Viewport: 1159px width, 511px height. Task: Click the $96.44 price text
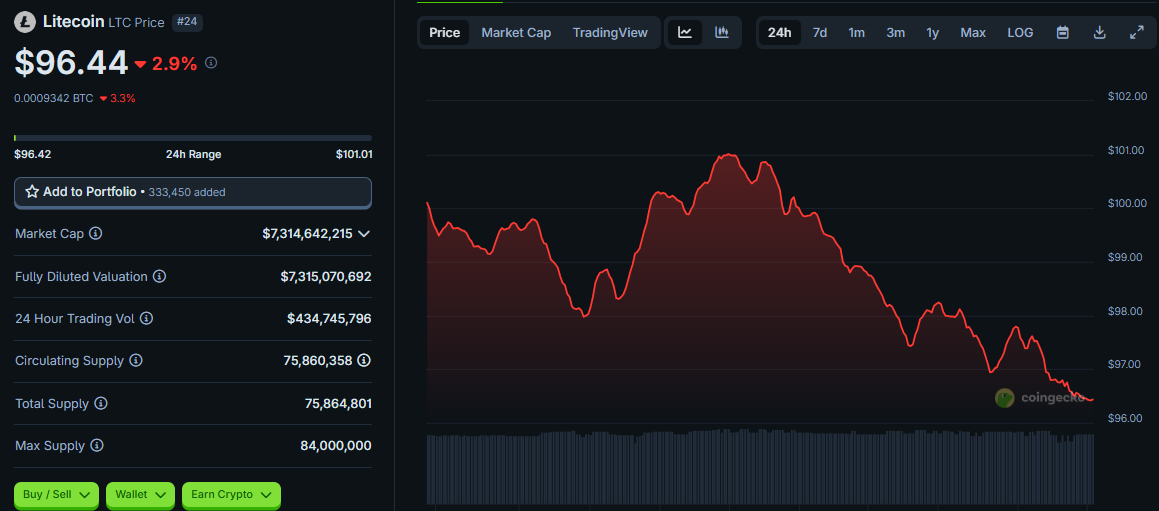(x=71, y=63)
